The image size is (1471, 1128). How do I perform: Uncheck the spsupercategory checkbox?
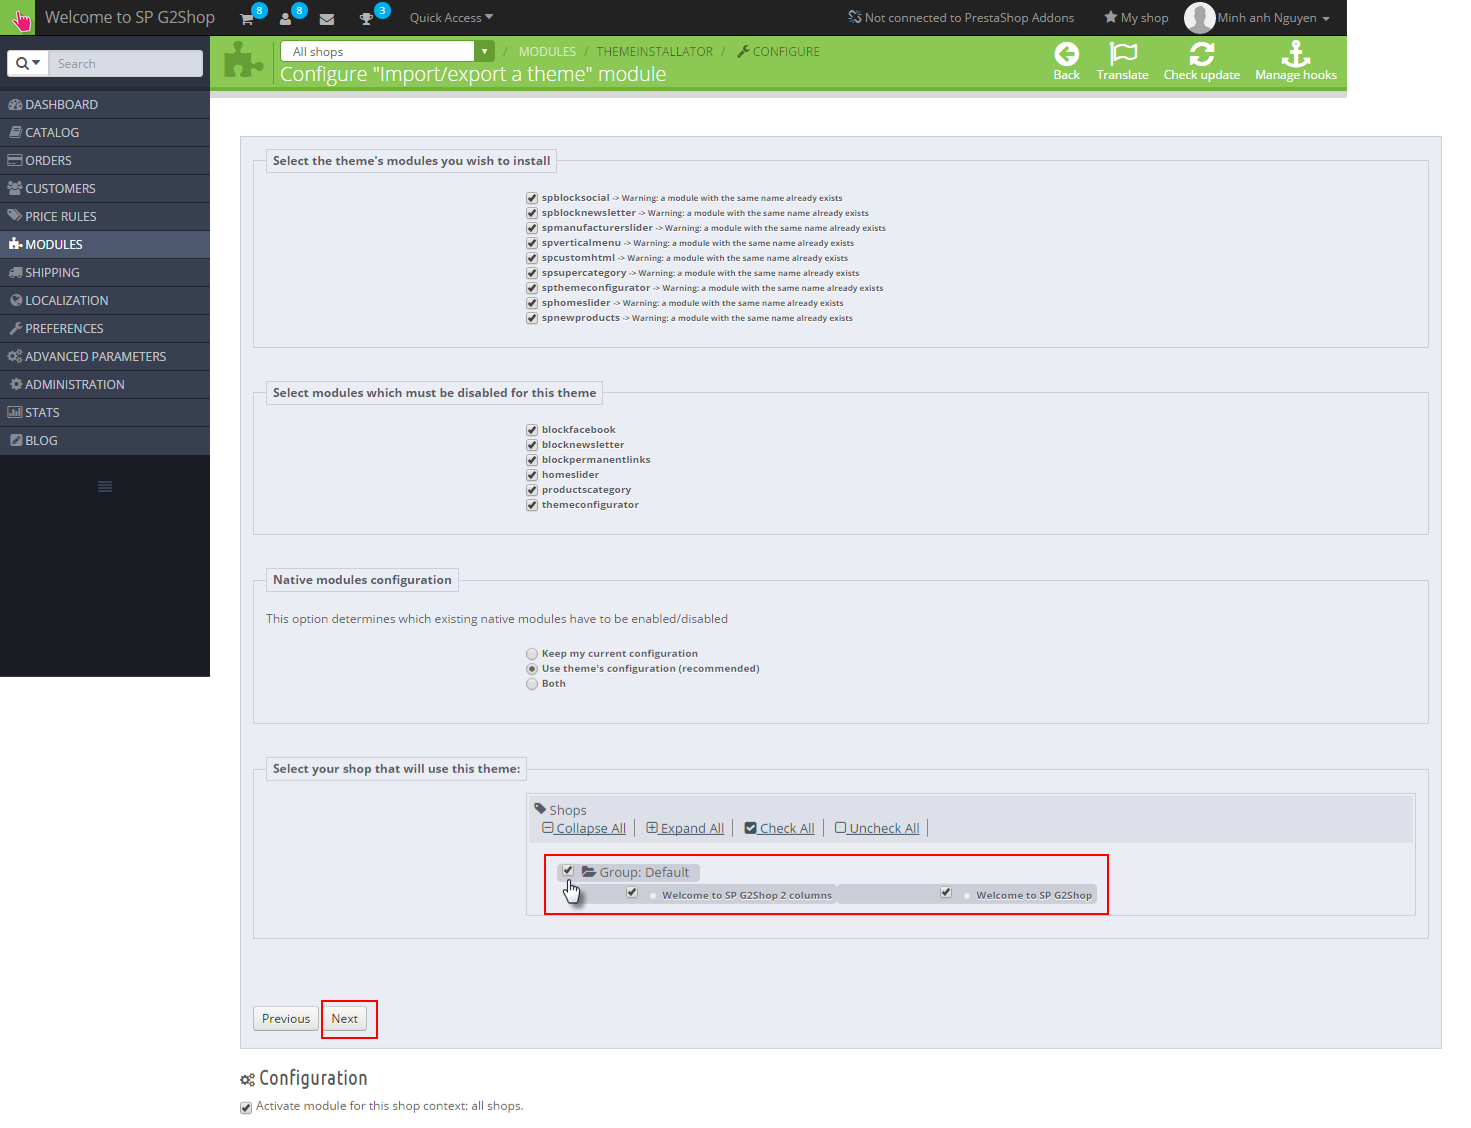[x=532, y=273]
